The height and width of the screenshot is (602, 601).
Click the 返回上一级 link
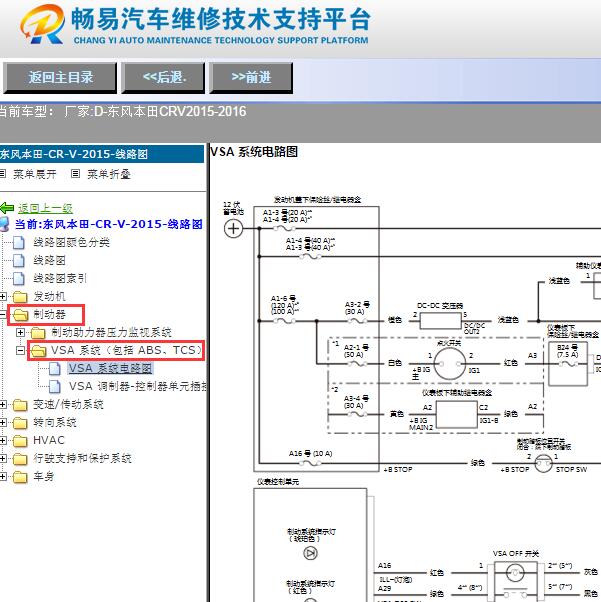45,208
